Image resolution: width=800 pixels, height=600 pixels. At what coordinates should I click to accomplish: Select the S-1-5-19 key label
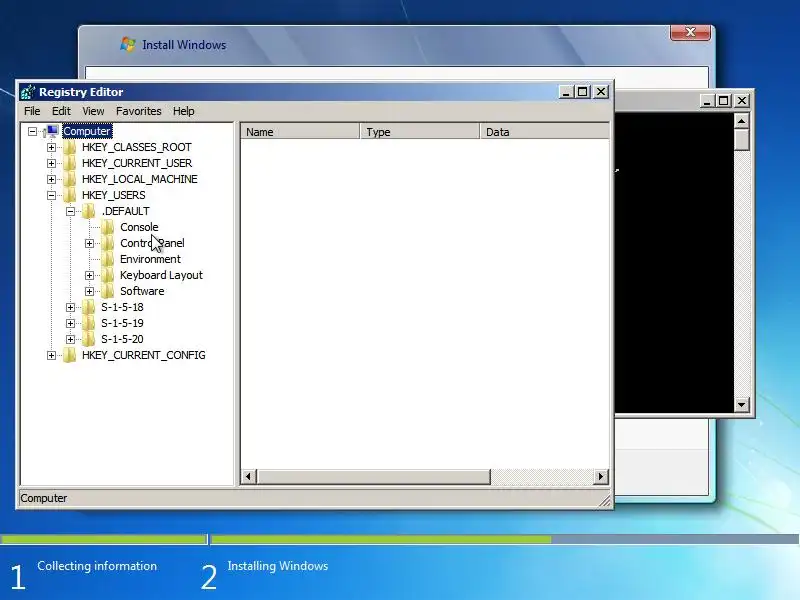(122, 323)
